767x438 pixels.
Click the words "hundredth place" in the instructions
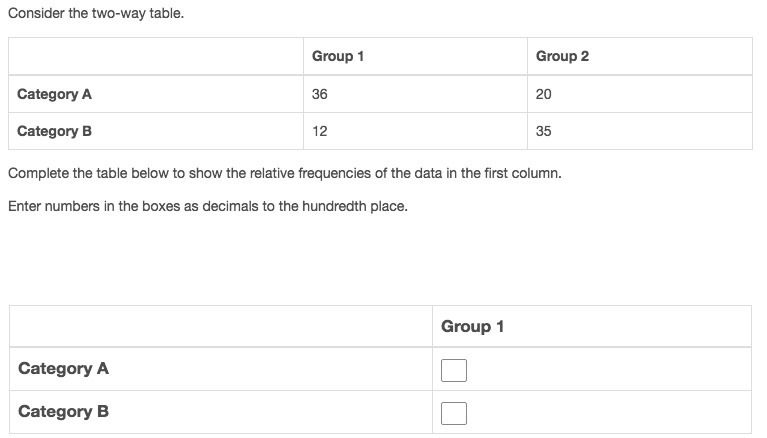point(357,207)
